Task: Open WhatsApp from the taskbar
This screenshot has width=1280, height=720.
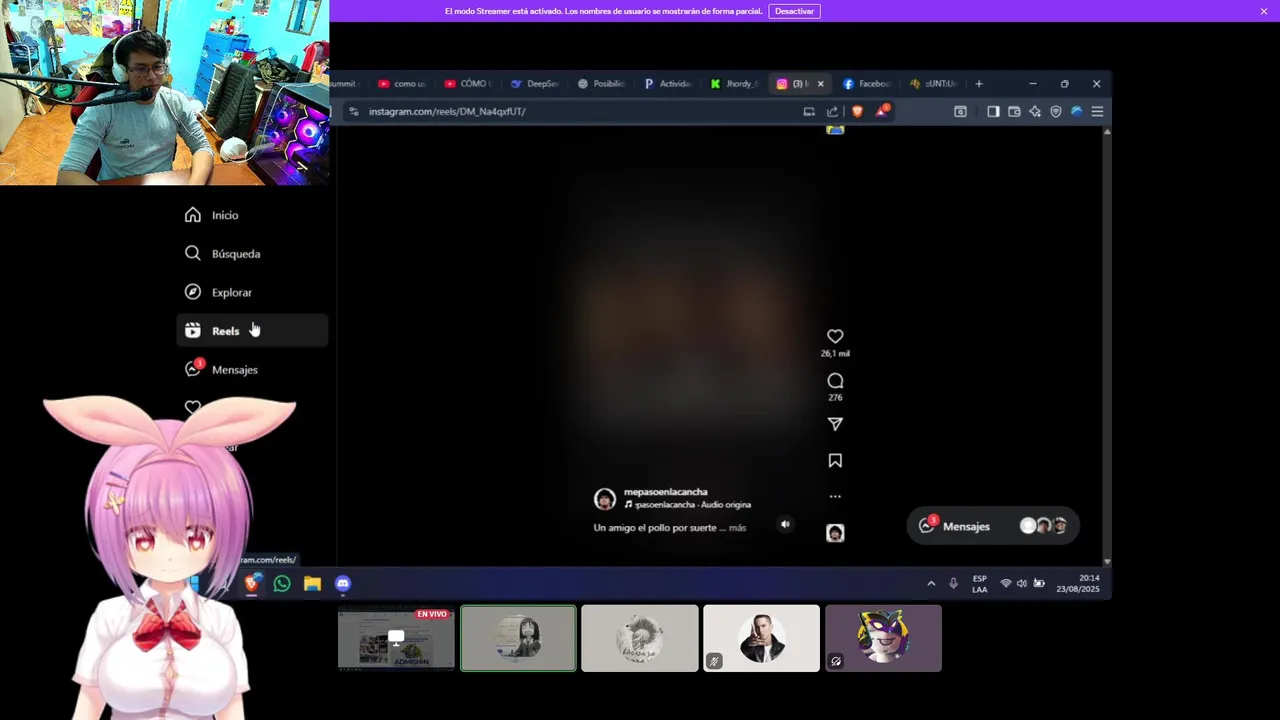Action: click(282, 583)
